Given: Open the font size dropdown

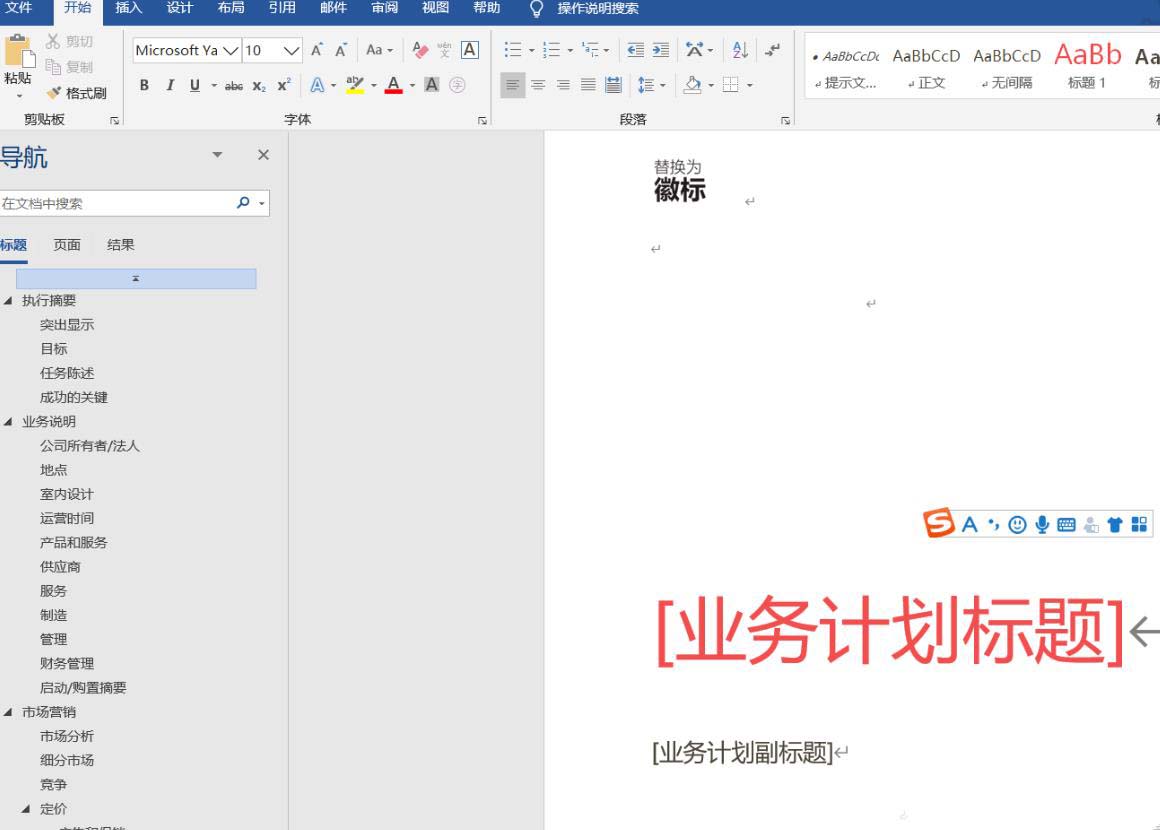Looking at the screenshot, I should point(292,50).
